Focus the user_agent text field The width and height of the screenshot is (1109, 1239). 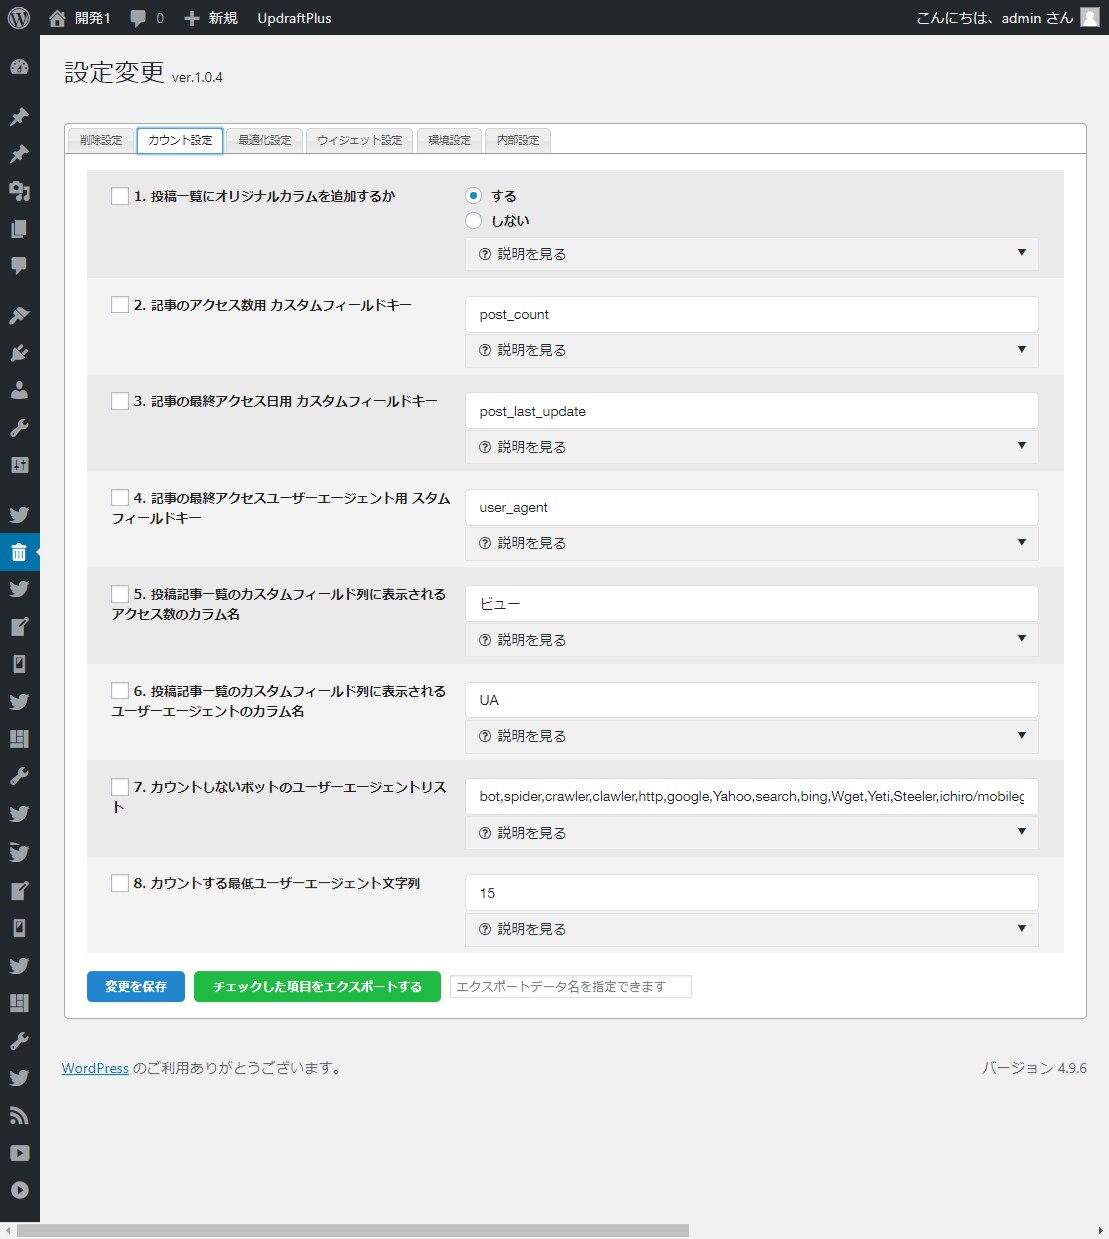click(x=752, y=507)
